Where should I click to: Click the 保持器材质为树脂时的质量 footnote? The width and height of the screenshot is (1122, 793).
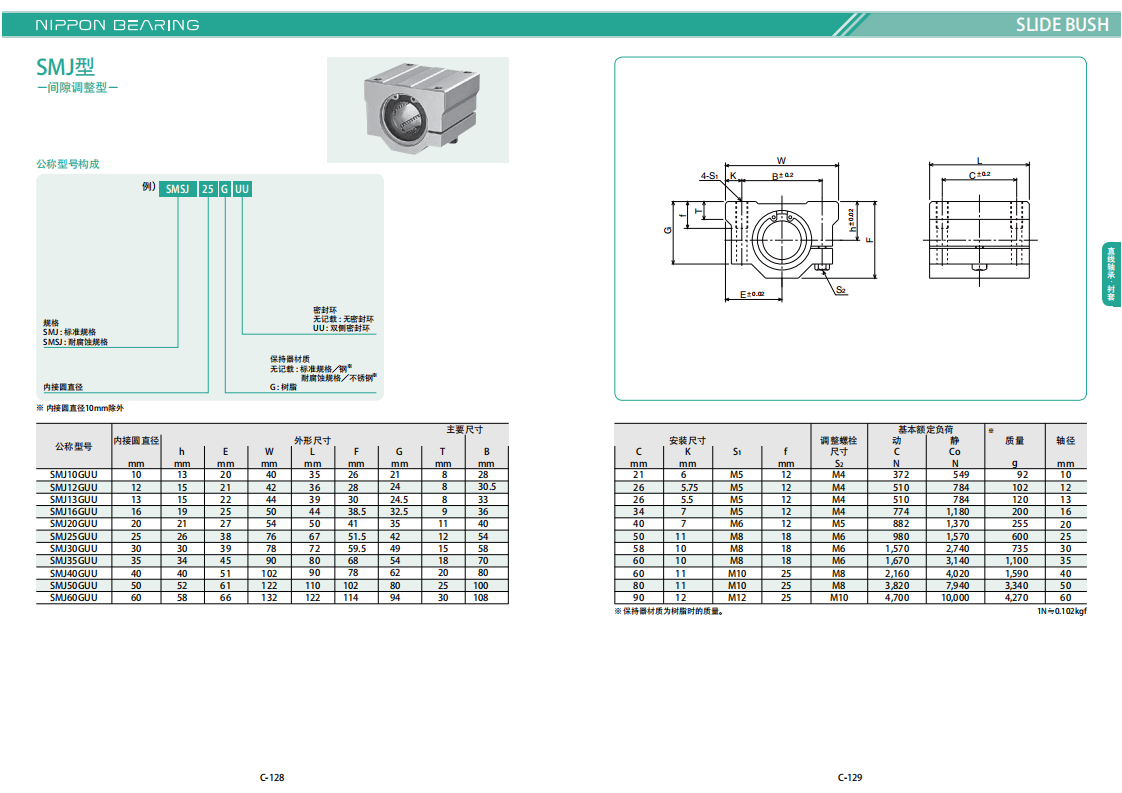[670, 612]
